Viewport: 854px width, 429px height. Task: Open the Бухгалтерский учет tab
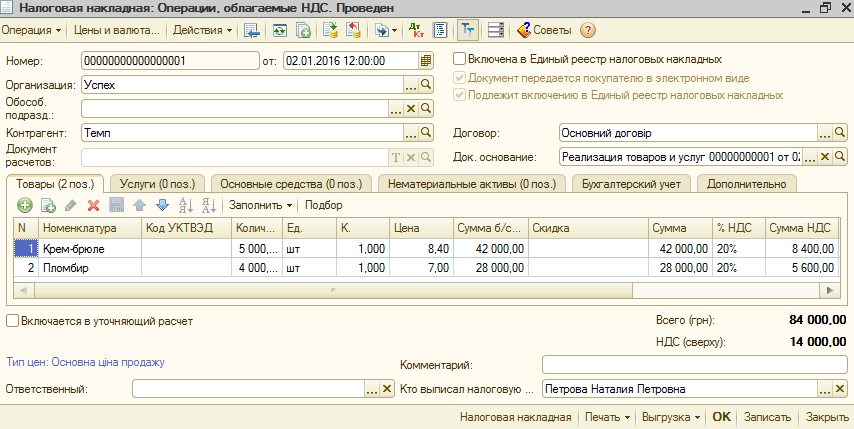coord(631,183)
